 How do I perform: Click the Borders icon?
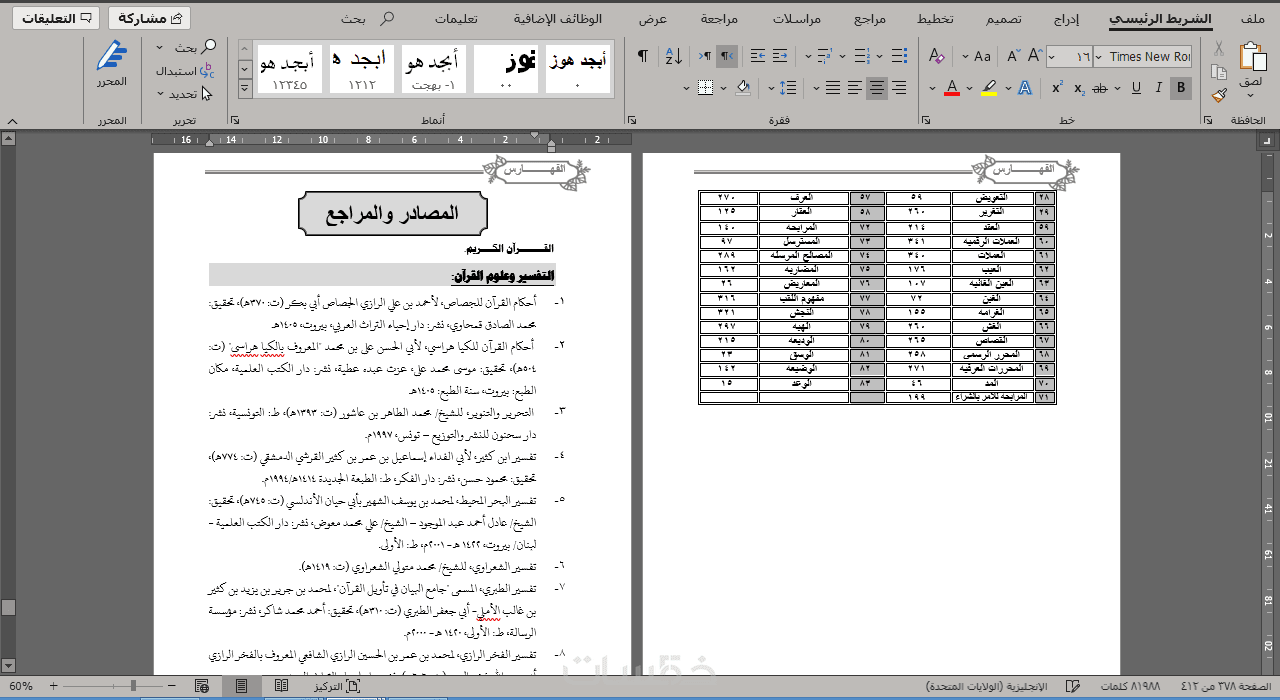705,88
